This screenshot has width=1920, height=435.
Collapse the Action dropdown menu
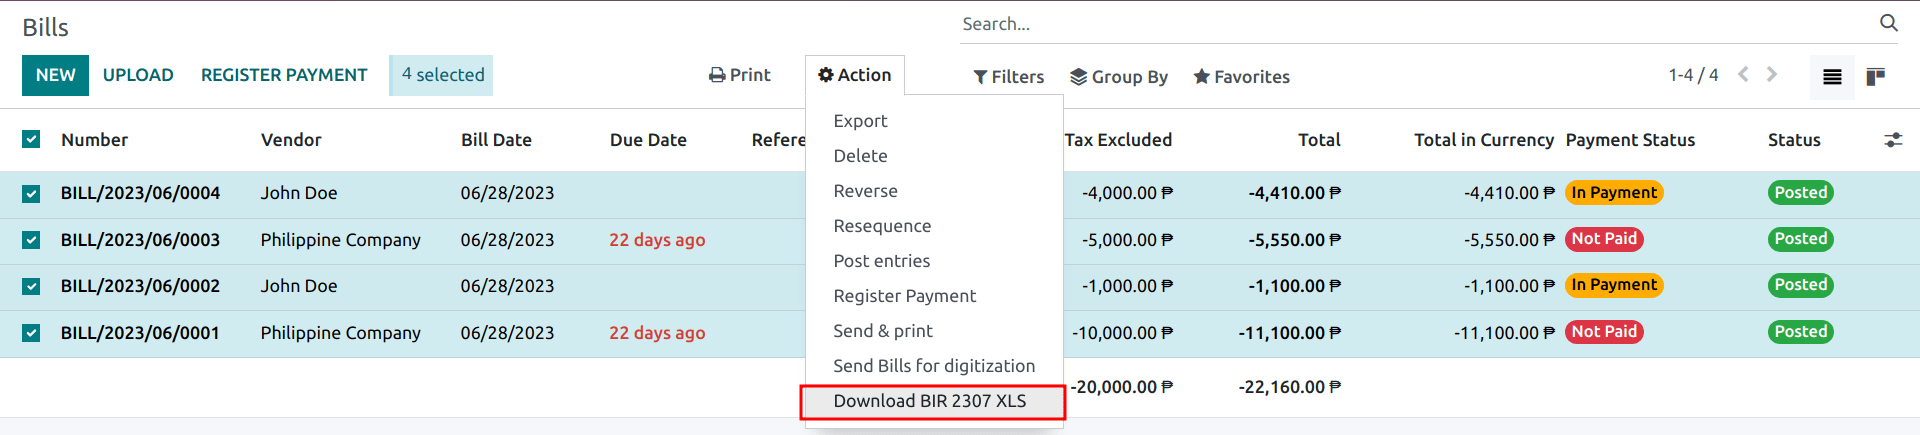coord(855,75)
